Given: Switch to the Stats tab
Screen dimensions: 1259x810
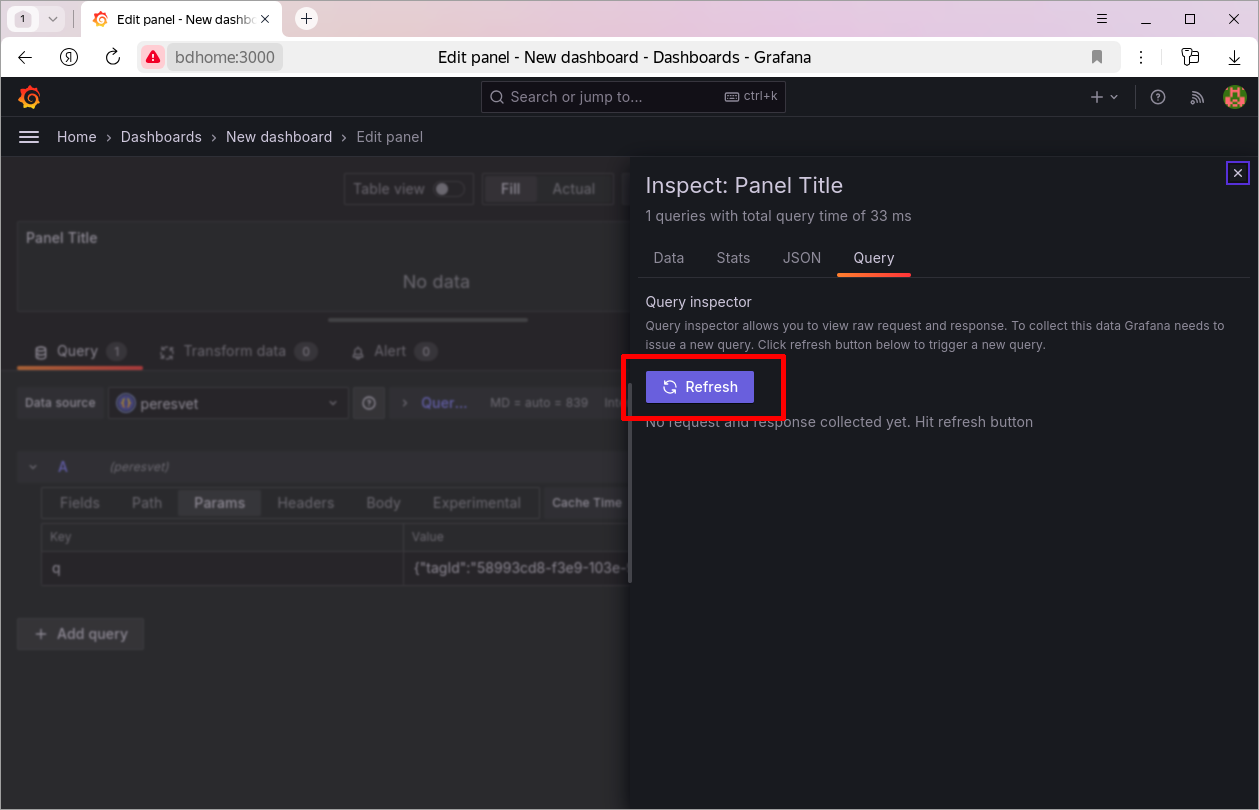Looking at the screenshot, I should 733,258.
